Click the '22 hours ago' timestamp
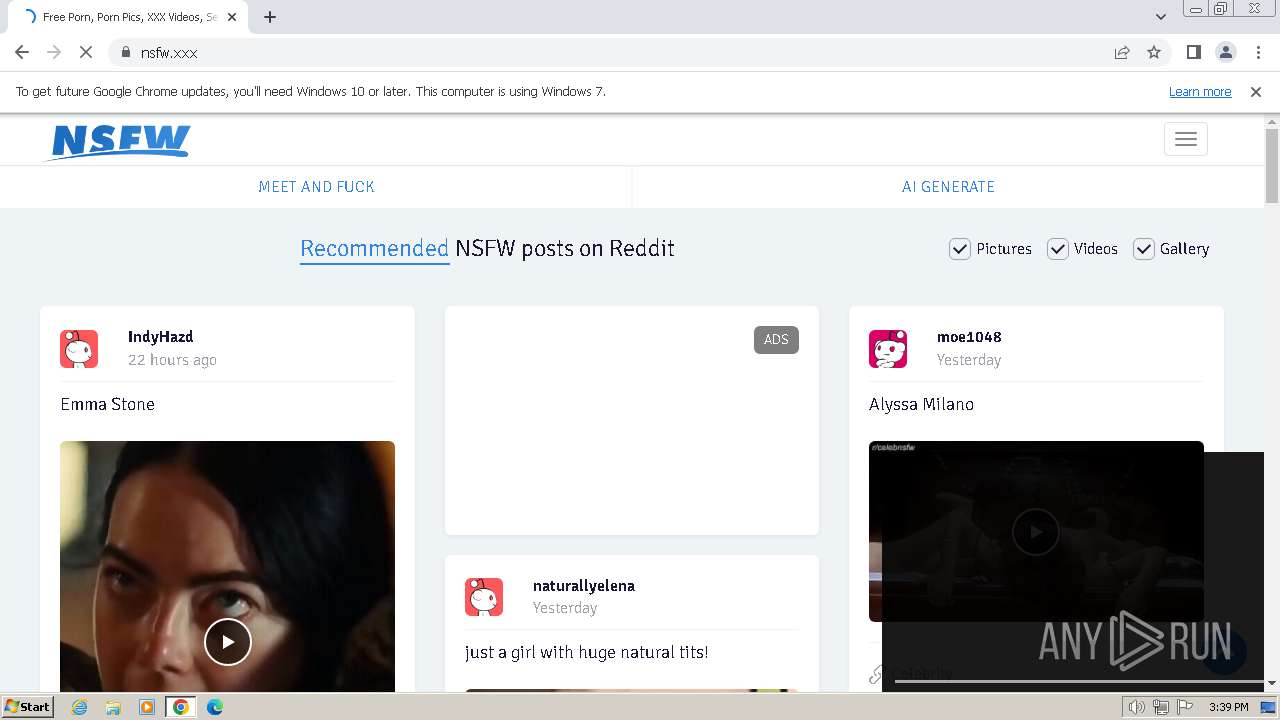Viewport: 1280px width, 720px height. tap(172, 360)
